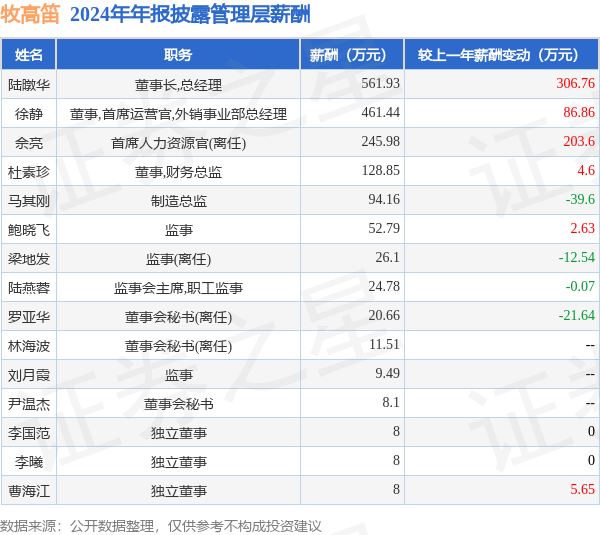Click the data source note 数据来源

click(x=161, y=526)
